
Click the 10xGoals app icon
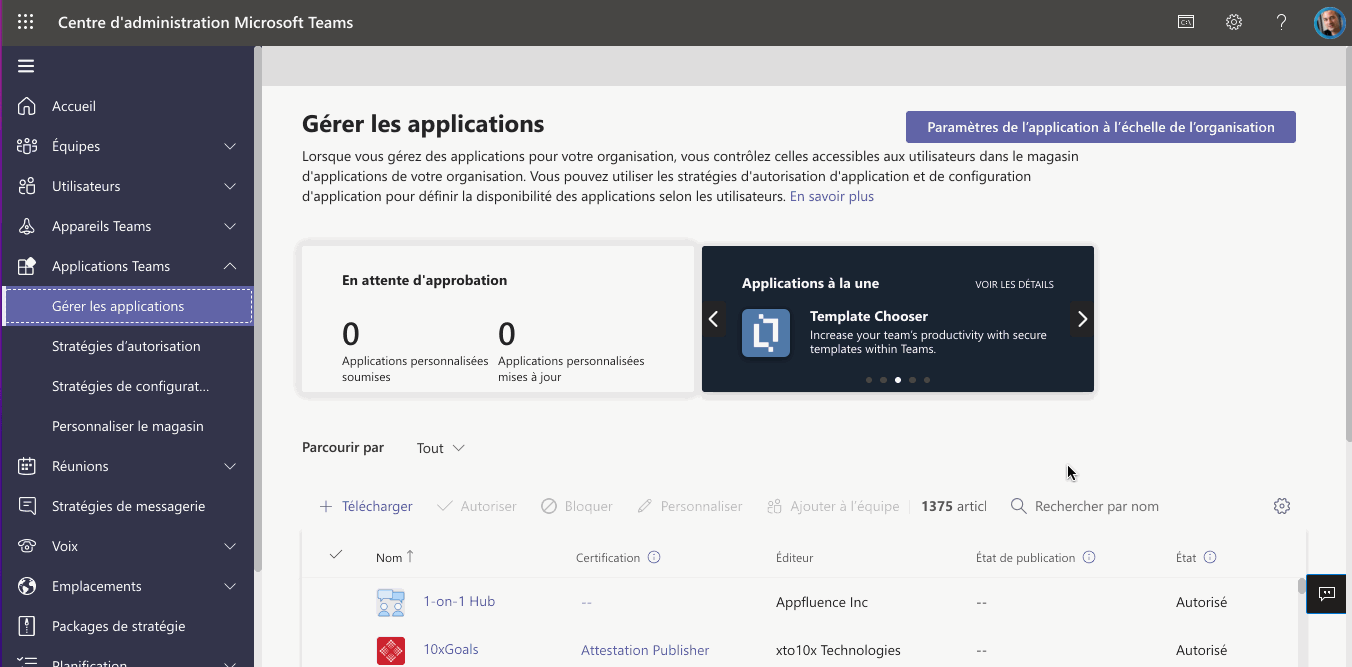(390, 650)
